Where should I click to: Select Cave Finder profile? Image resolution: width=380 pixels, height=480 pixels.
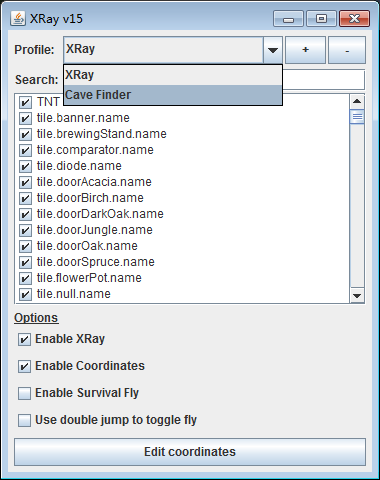pos(173,95)
